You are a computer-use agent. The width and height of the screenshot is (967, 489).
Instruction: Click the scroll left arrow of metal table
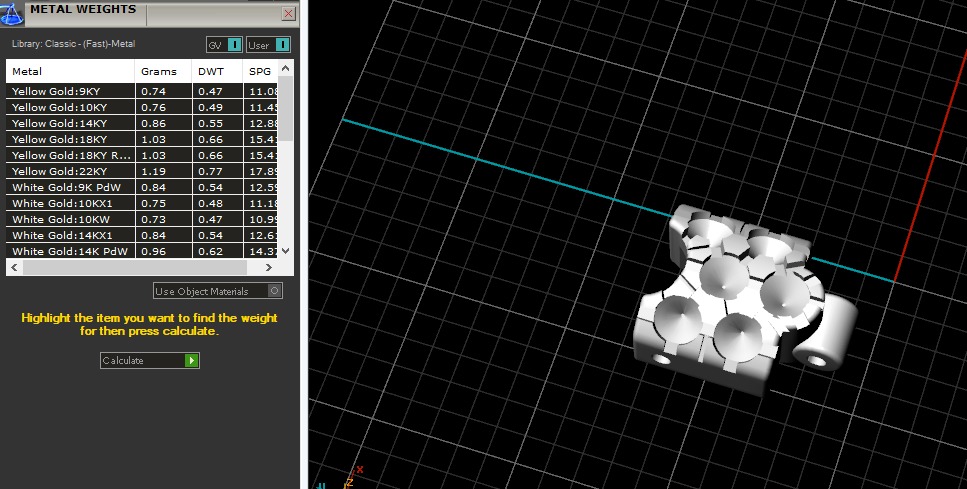[14, 267]
